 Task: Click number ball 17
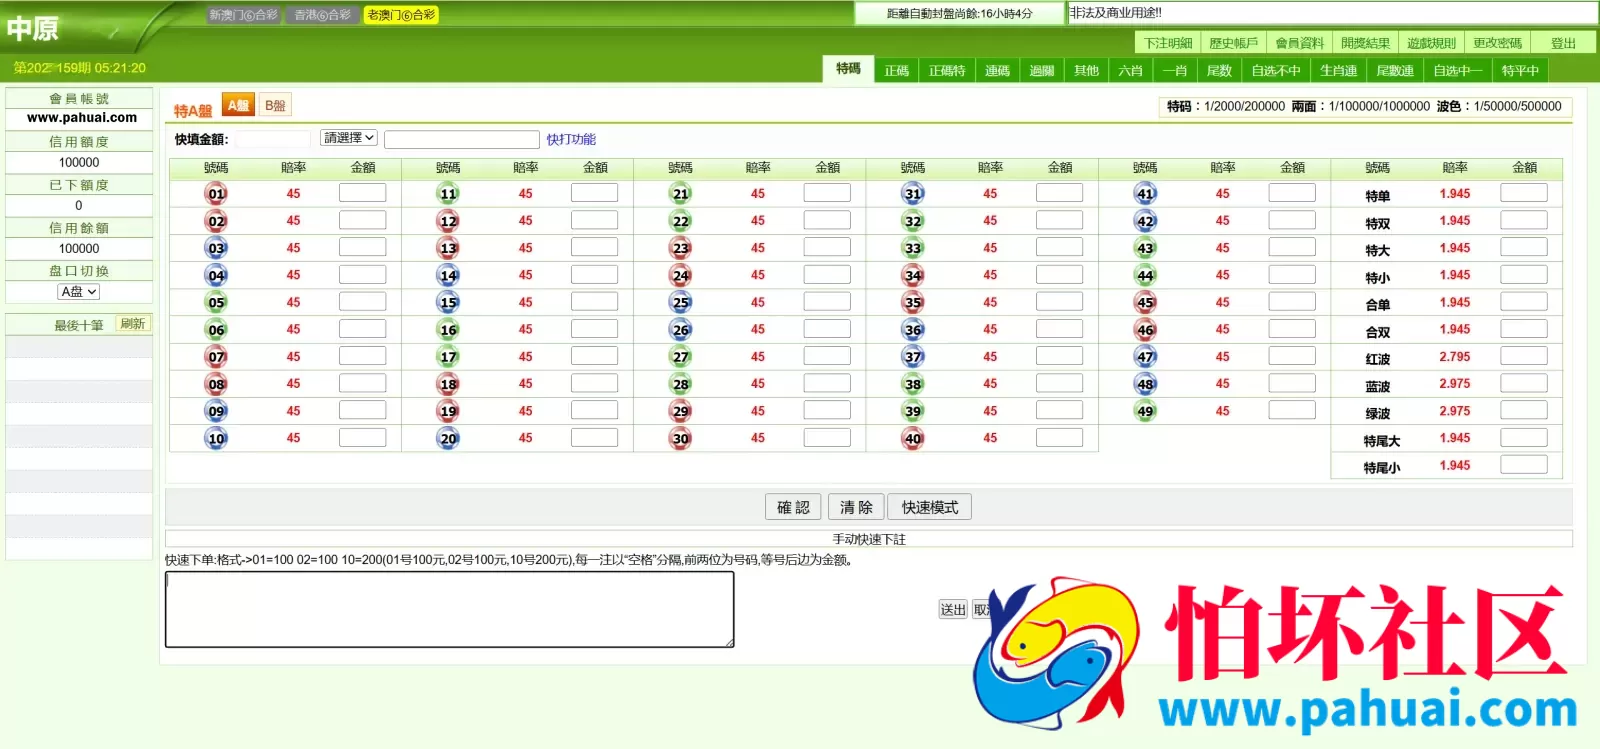pyautogui.click(x=448, y=357)
